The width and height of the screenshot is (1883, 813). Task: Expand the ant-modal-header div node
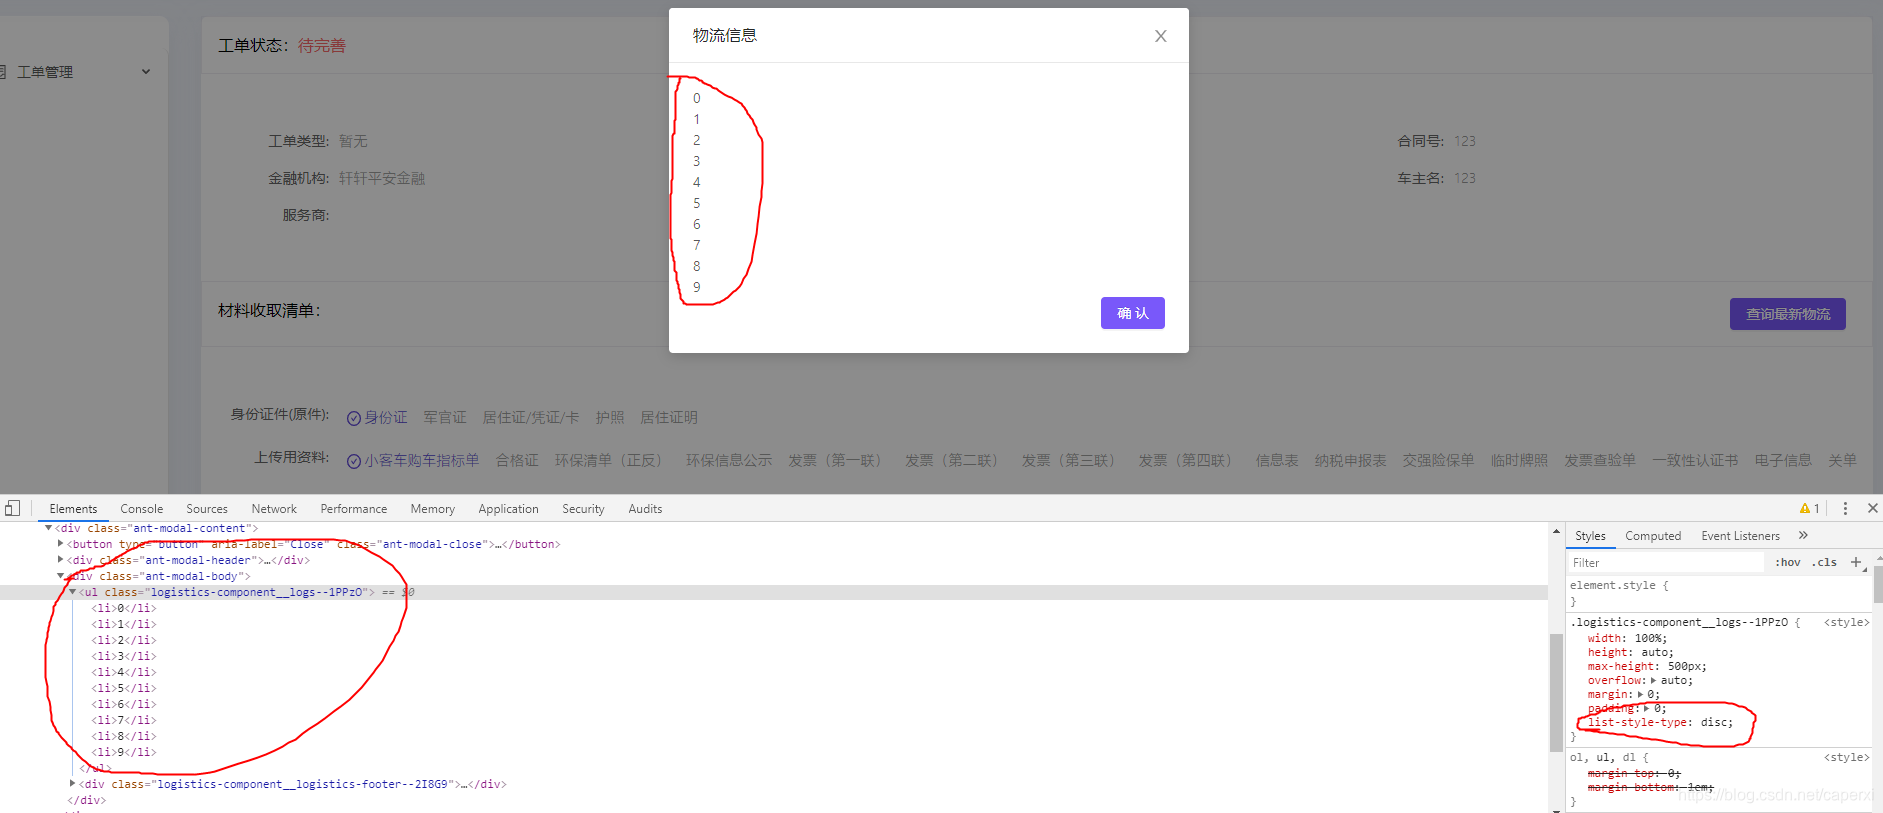point(60,560)
